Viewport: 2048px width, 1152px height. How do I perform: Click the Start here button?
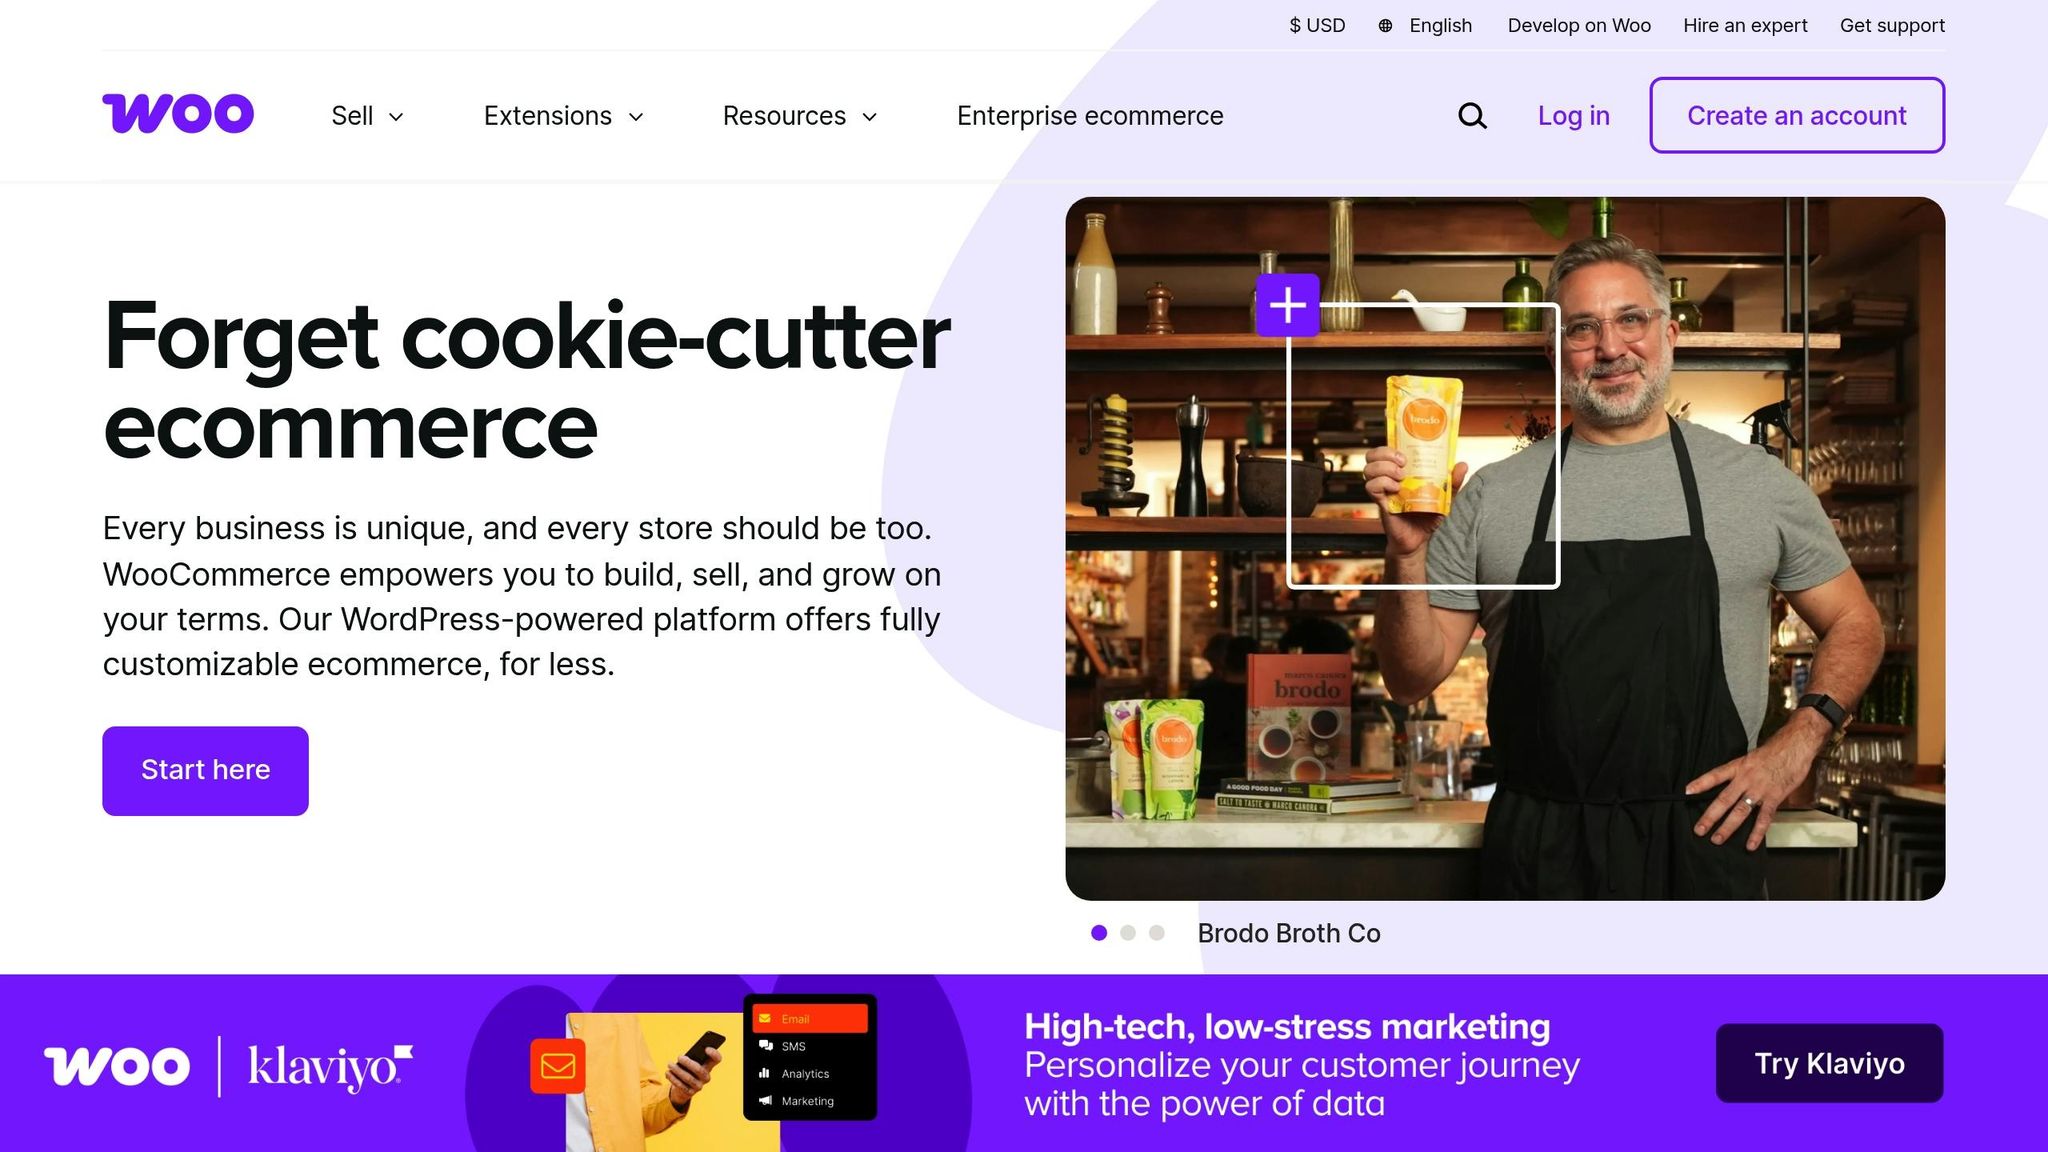(x=205, y=771)
